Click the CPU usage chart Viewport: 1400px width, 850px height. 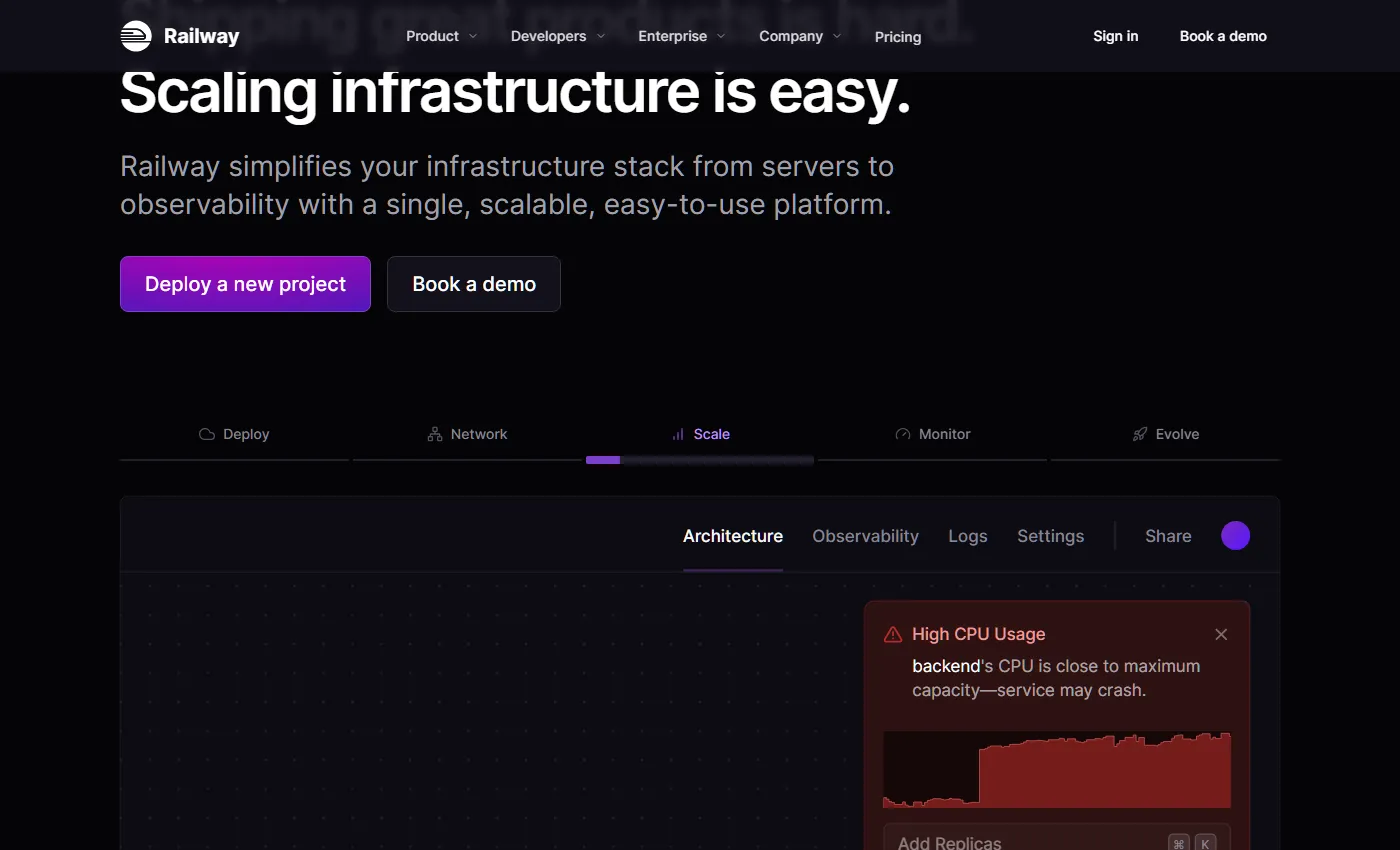click(x=1056, y=770)
